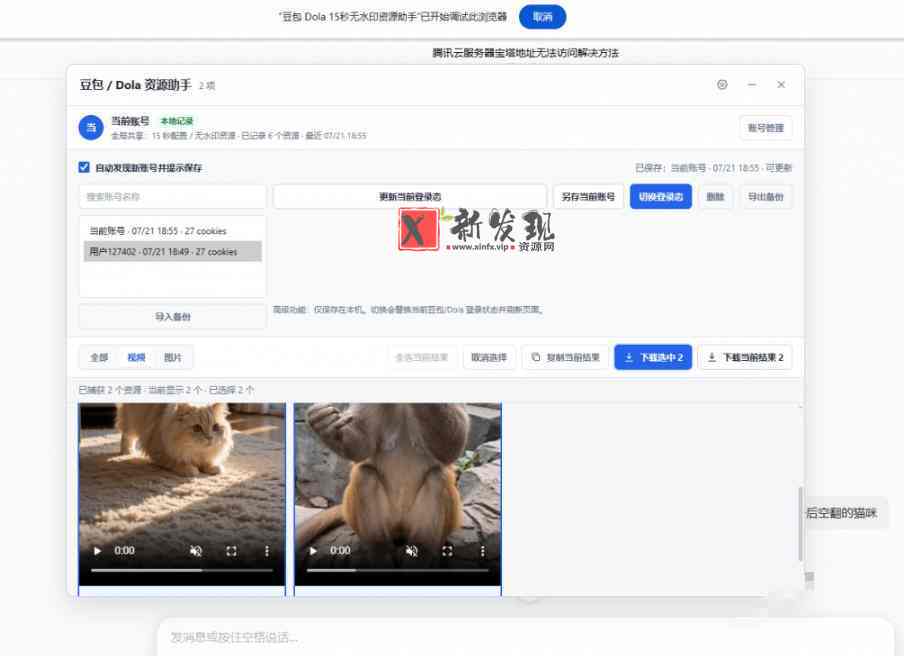Uncheck 自动发现新账号并提示保存 checkbox
The image size is (904, 656).
(84, 167)
